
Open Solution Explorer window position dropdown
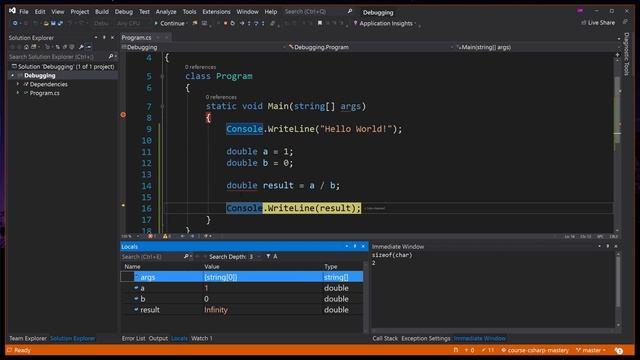pos(96,37)
